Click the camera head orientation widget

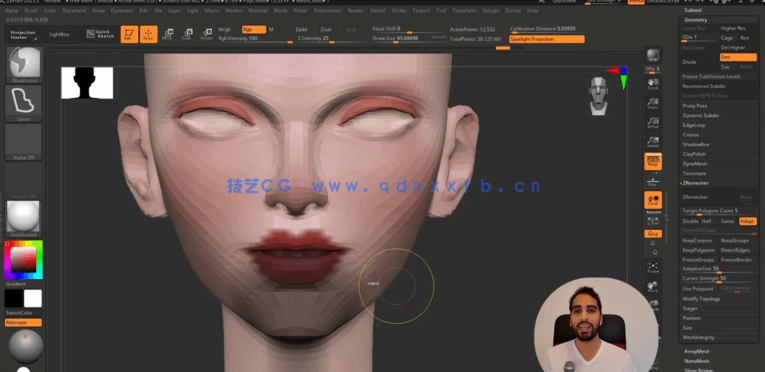pyautogui.click(x=599, y=96)
